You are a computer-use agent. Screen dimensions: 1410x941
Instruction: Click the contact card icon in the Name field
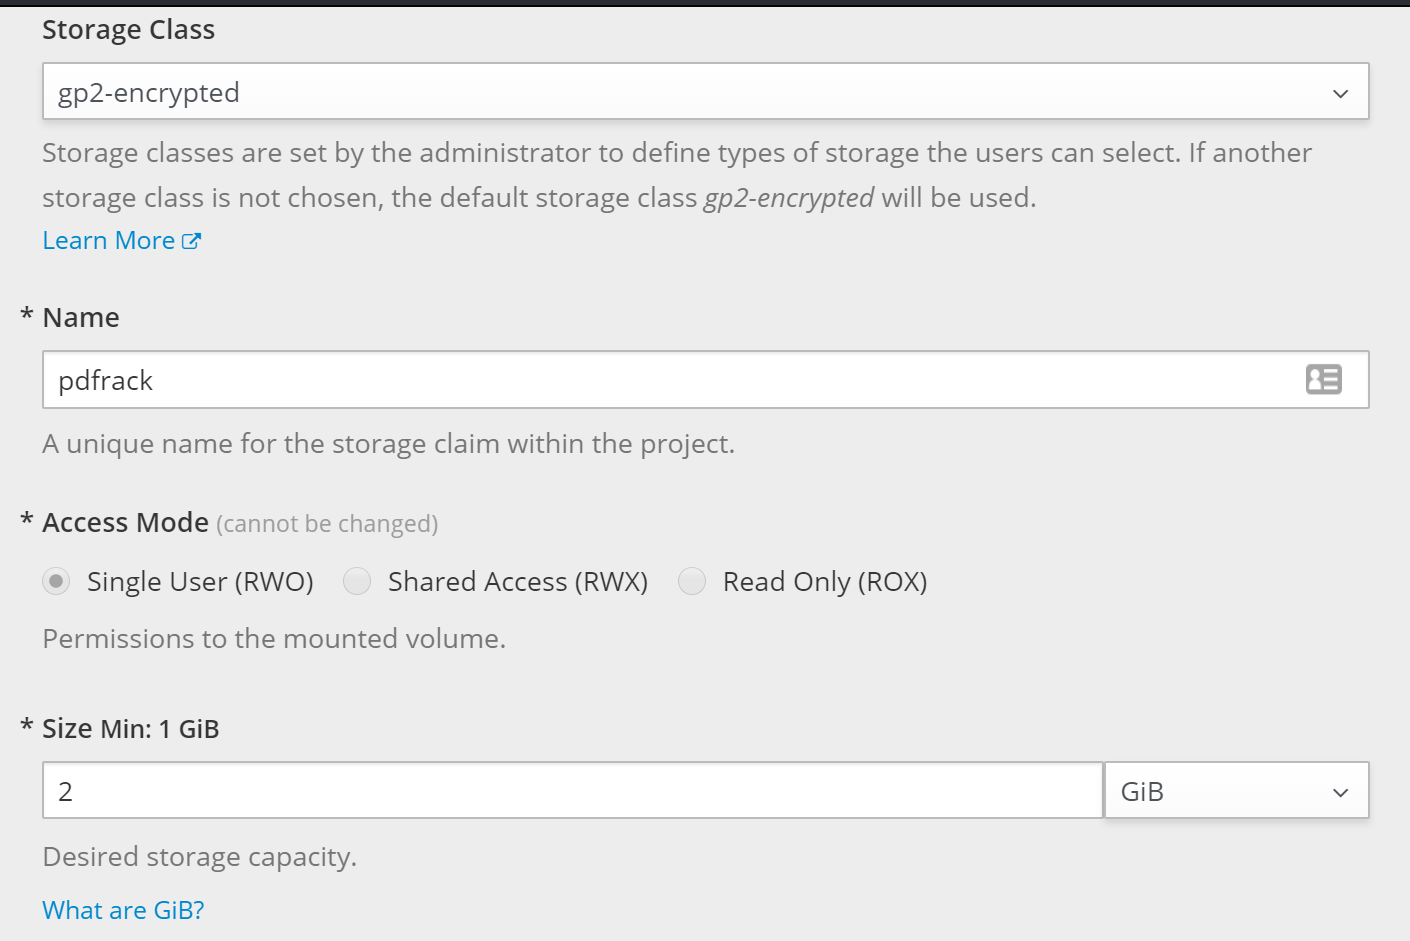click(1323, 380)
